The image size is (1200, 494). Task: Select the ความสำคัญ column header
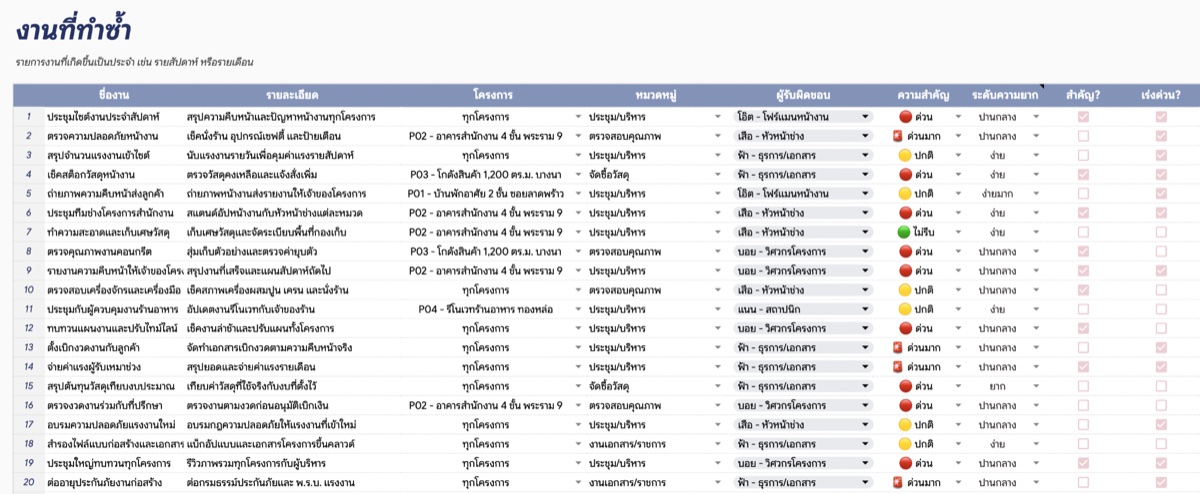tap(925, 96)
